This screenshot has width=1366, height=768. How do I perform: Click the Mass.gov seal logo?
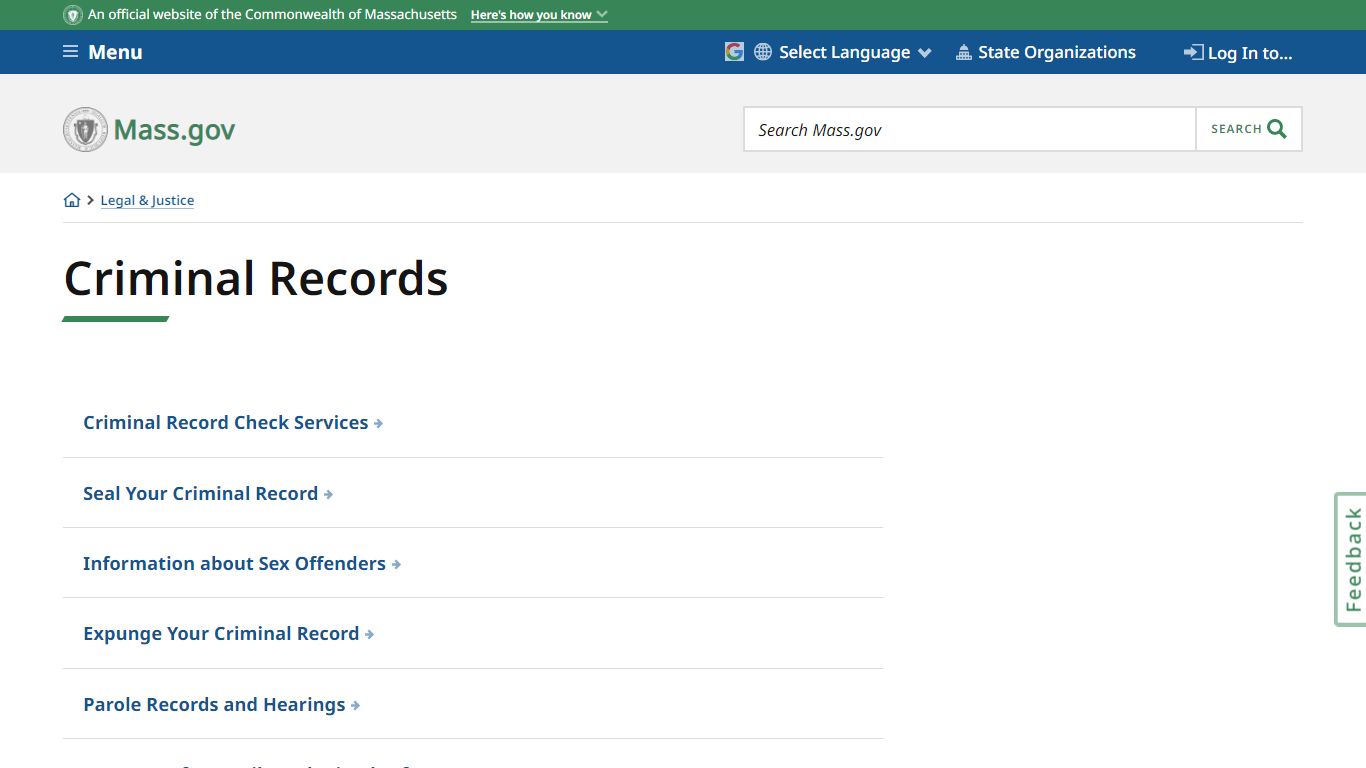85,130
